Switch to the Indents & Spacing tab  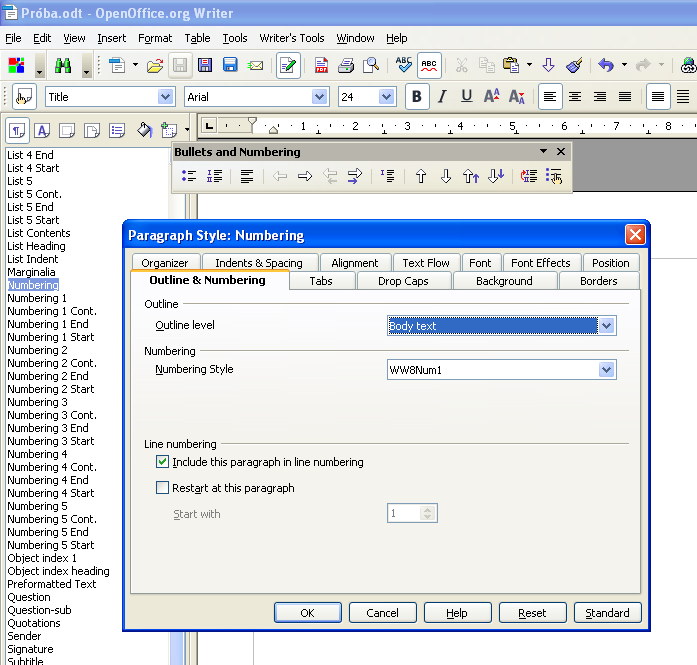point(259,263)
